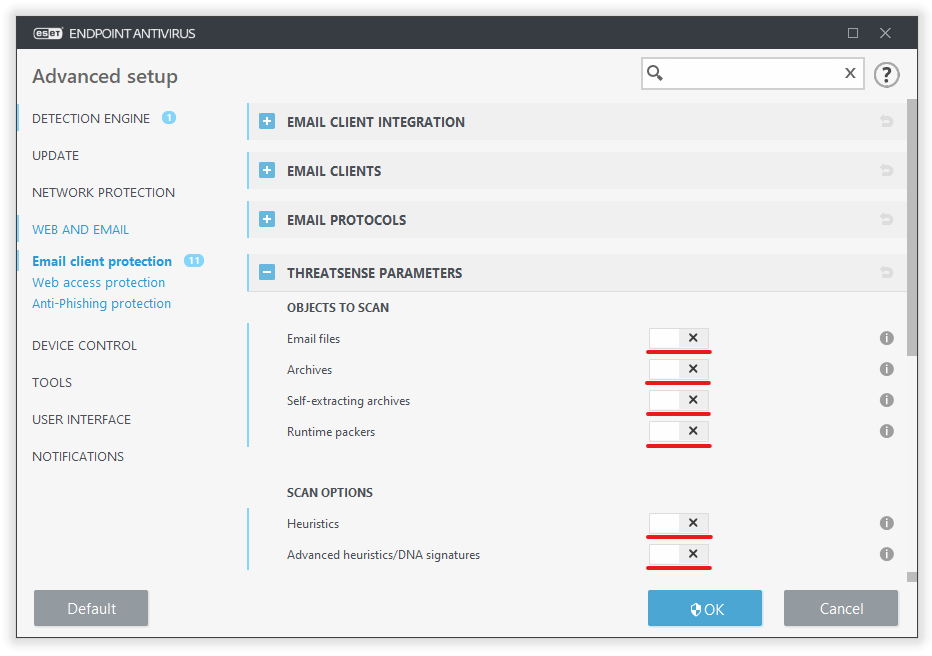
Task: Open the Device Control category
Action: tap(84, 345)
